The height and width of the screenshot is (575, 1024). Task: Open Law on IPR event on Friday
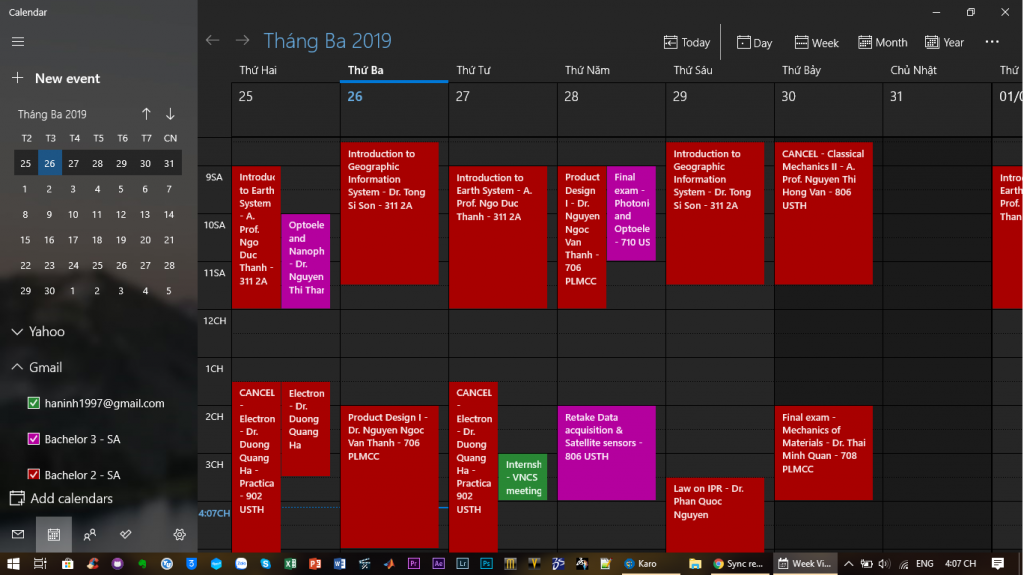[715, 515]
